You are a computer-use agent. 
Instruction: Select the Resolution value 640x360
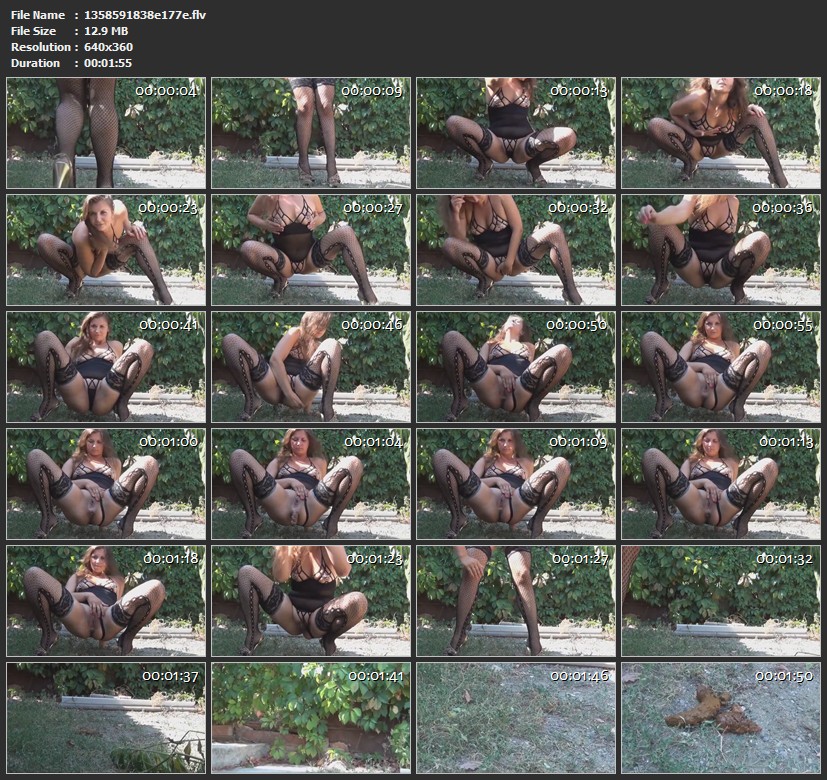tap(108, 47)
